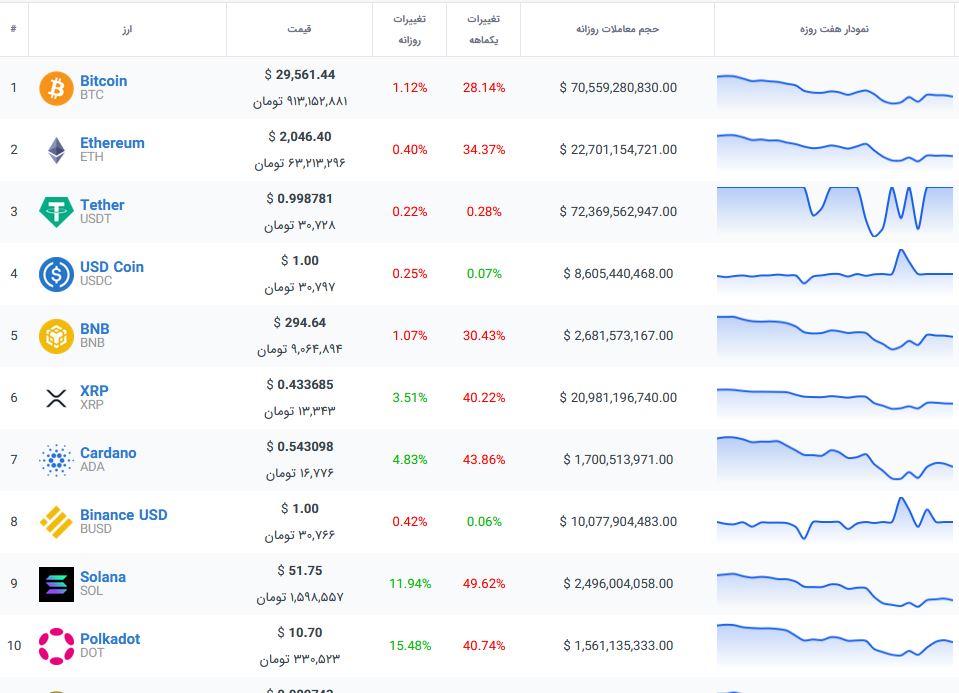Open the Binance USD page link
959x693 pixels.
point(124,515)
